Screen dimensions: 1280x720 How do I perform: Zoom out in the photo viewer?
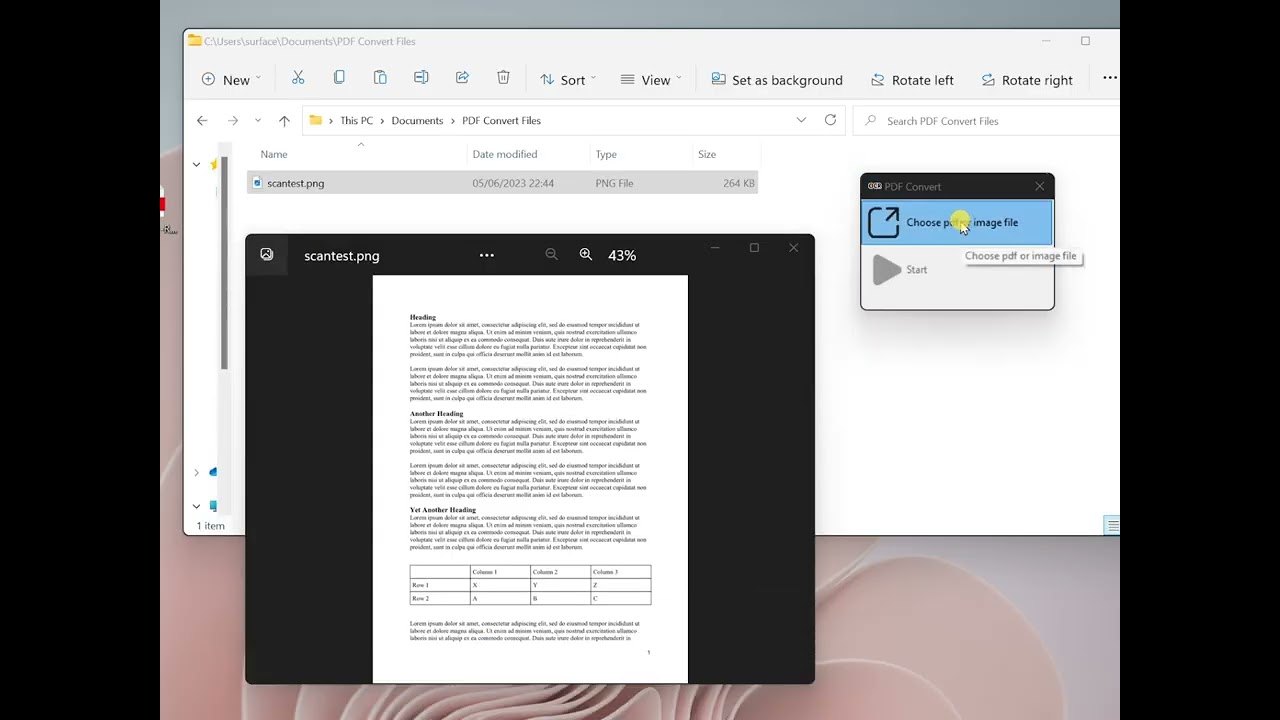coord(551,255)
